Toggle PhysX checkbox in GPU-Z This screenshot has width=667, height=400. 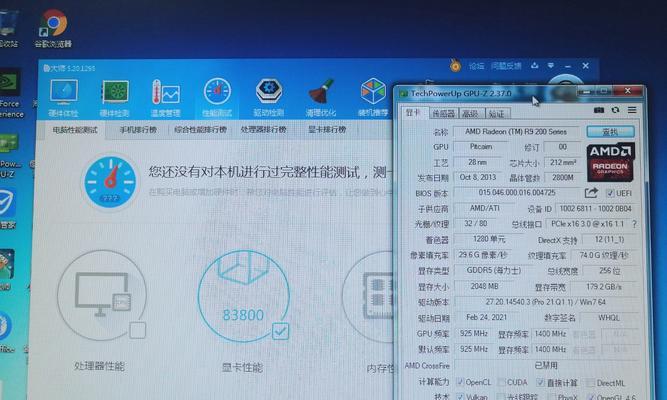tap(552, 397)
